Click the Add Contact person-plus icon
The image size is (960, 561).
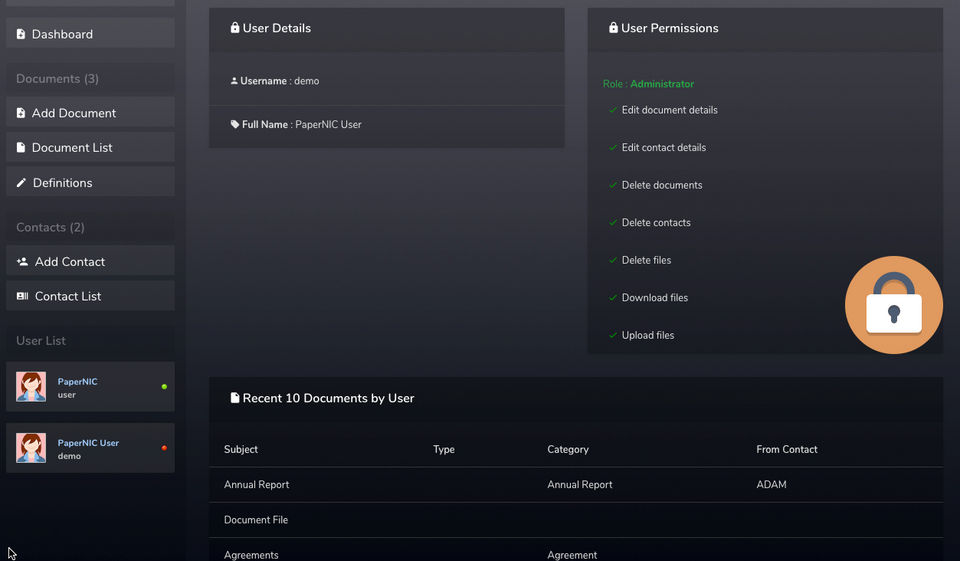click(22, 262)
